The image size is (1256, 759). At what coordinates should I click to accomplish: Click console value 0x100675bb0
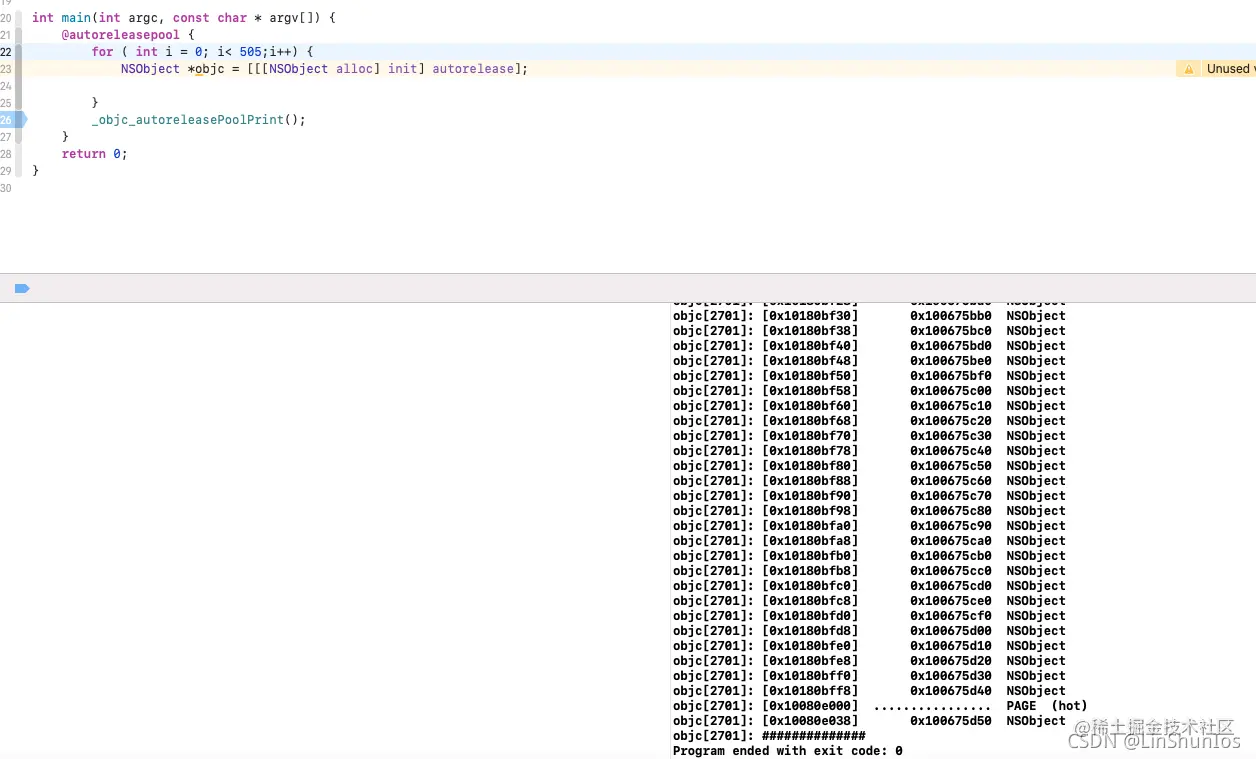tap(950, 316)
